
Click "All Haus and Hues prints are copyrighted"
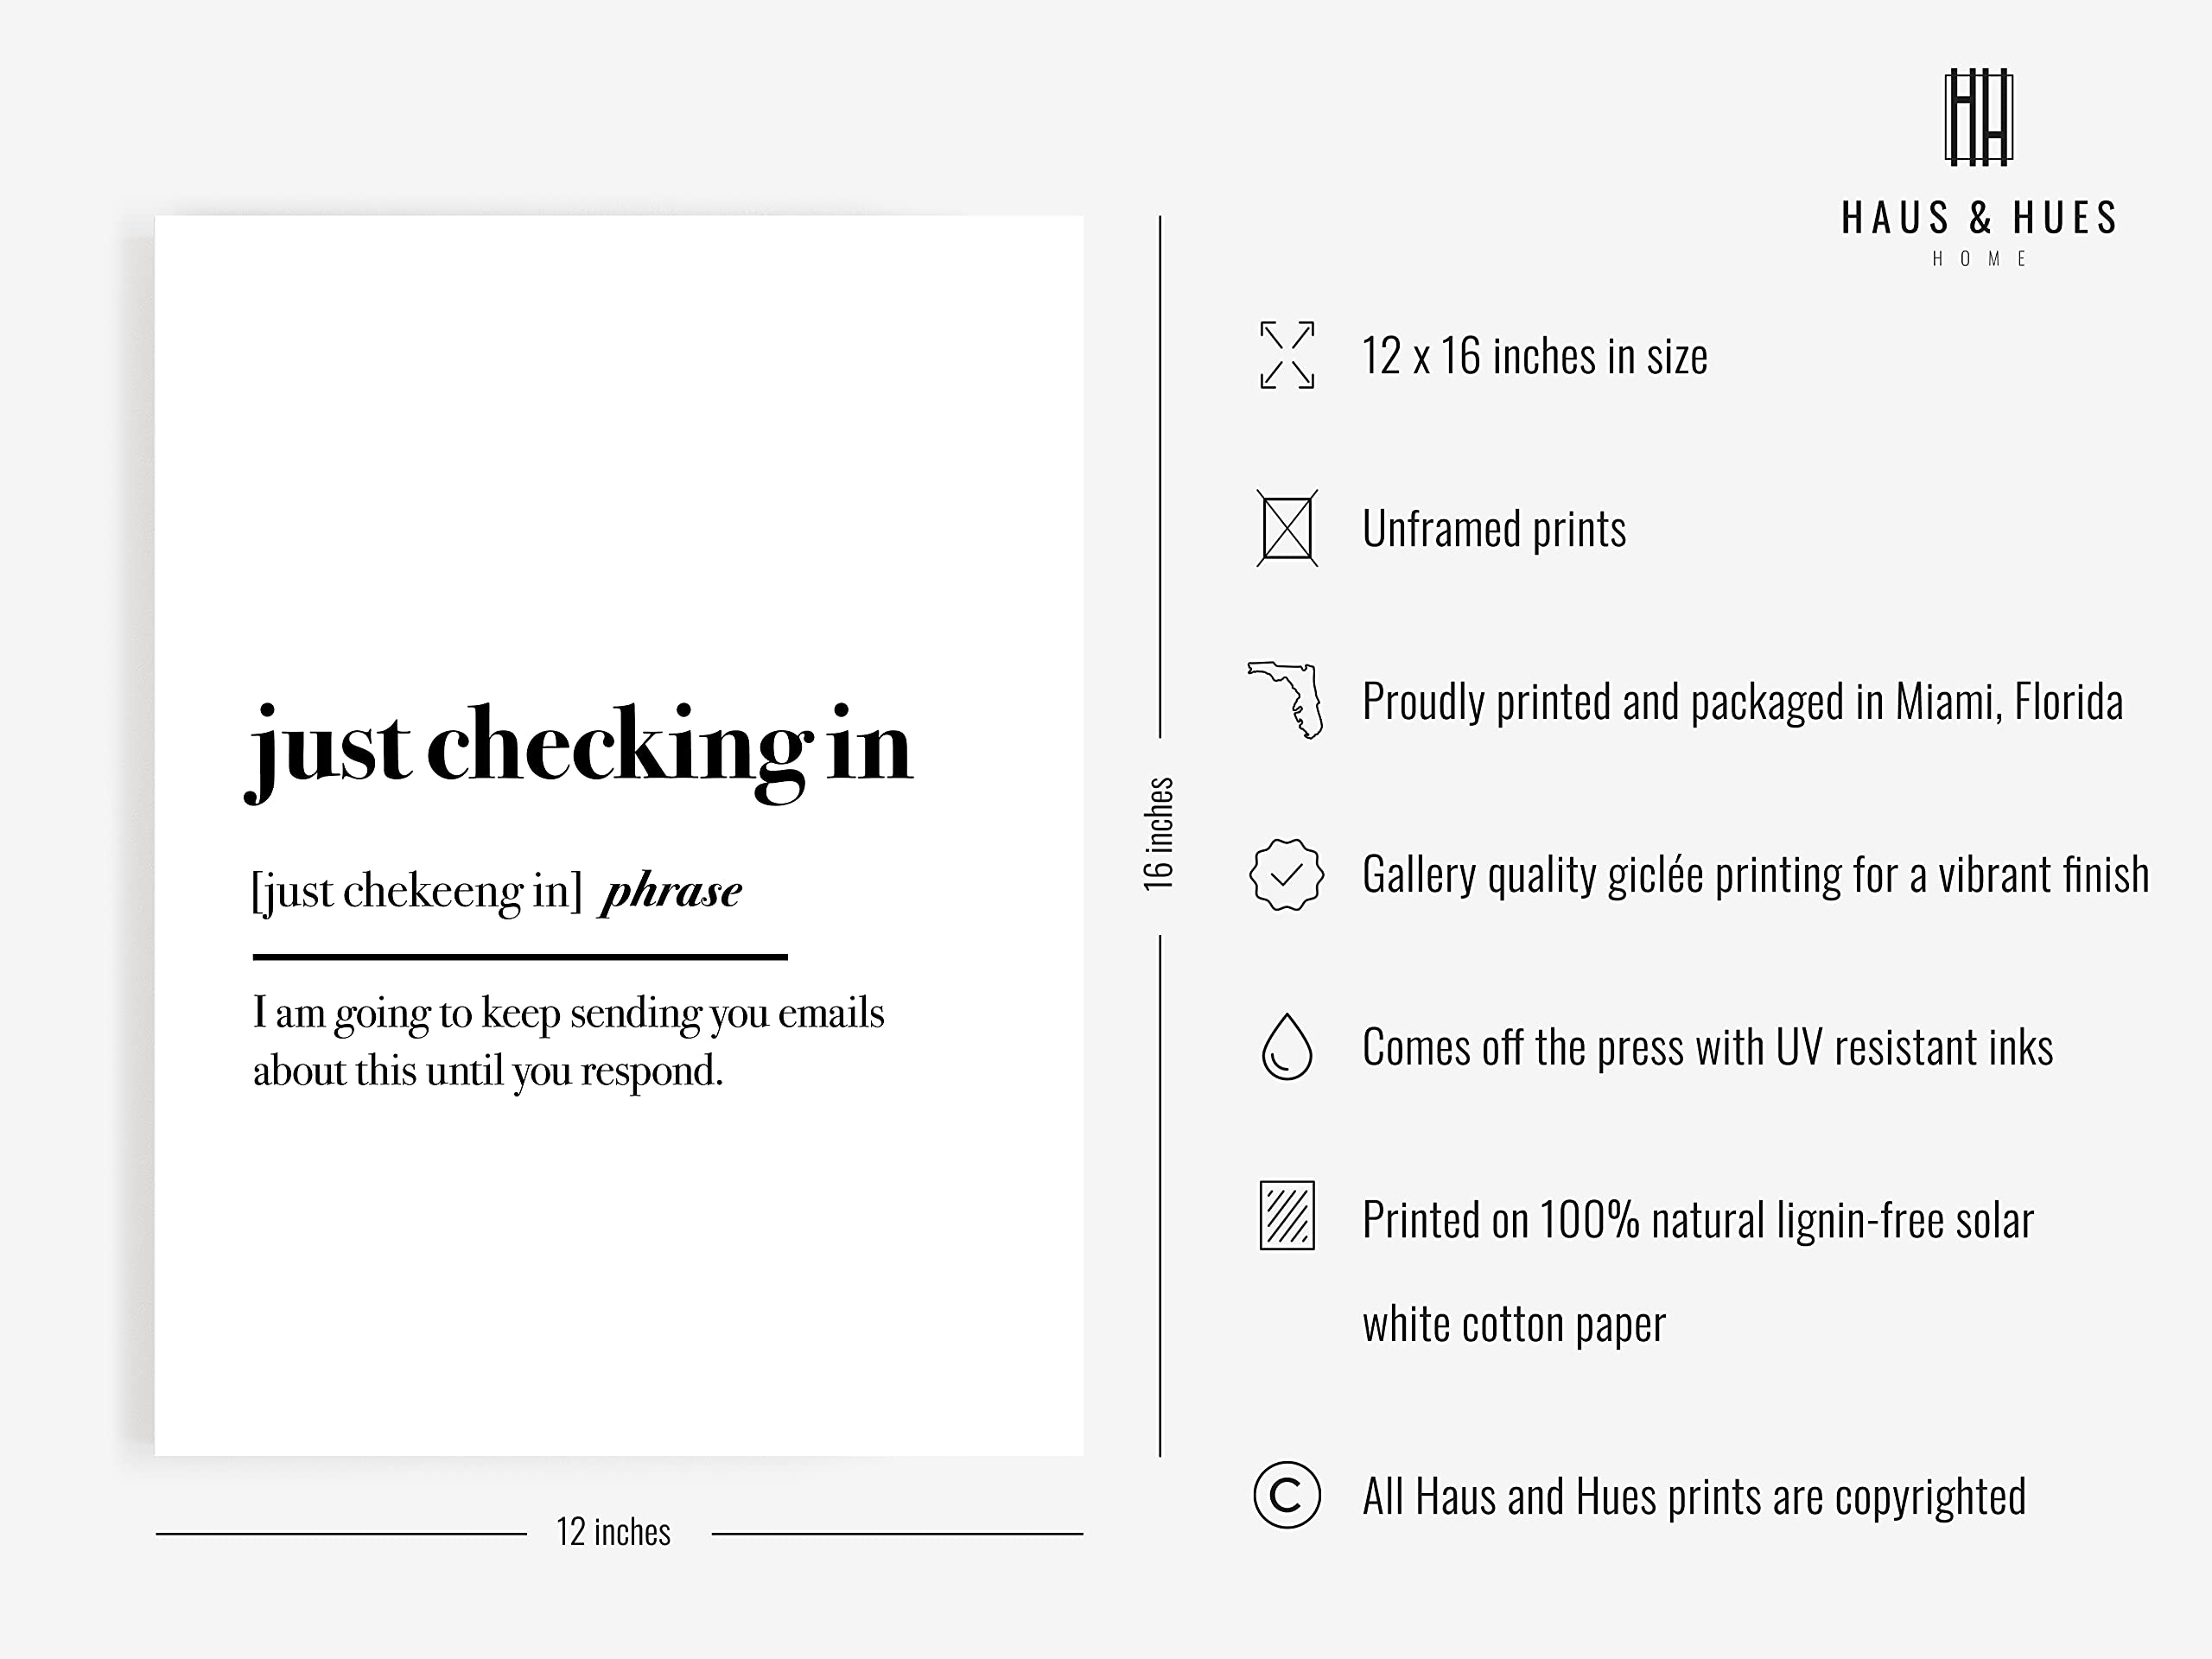pos(1693,1498)
